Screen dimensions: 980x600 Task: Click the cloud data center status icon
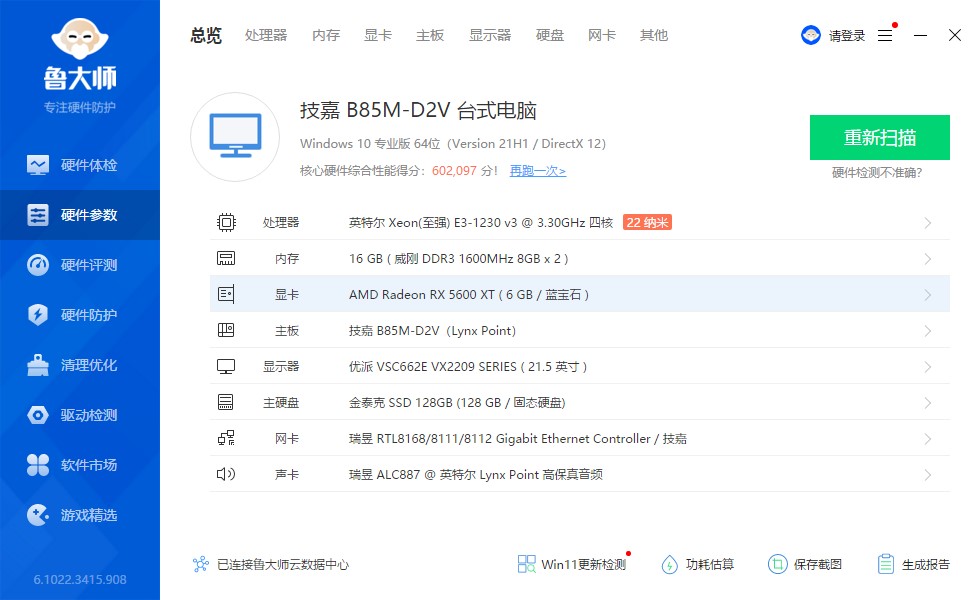[201, 564]
